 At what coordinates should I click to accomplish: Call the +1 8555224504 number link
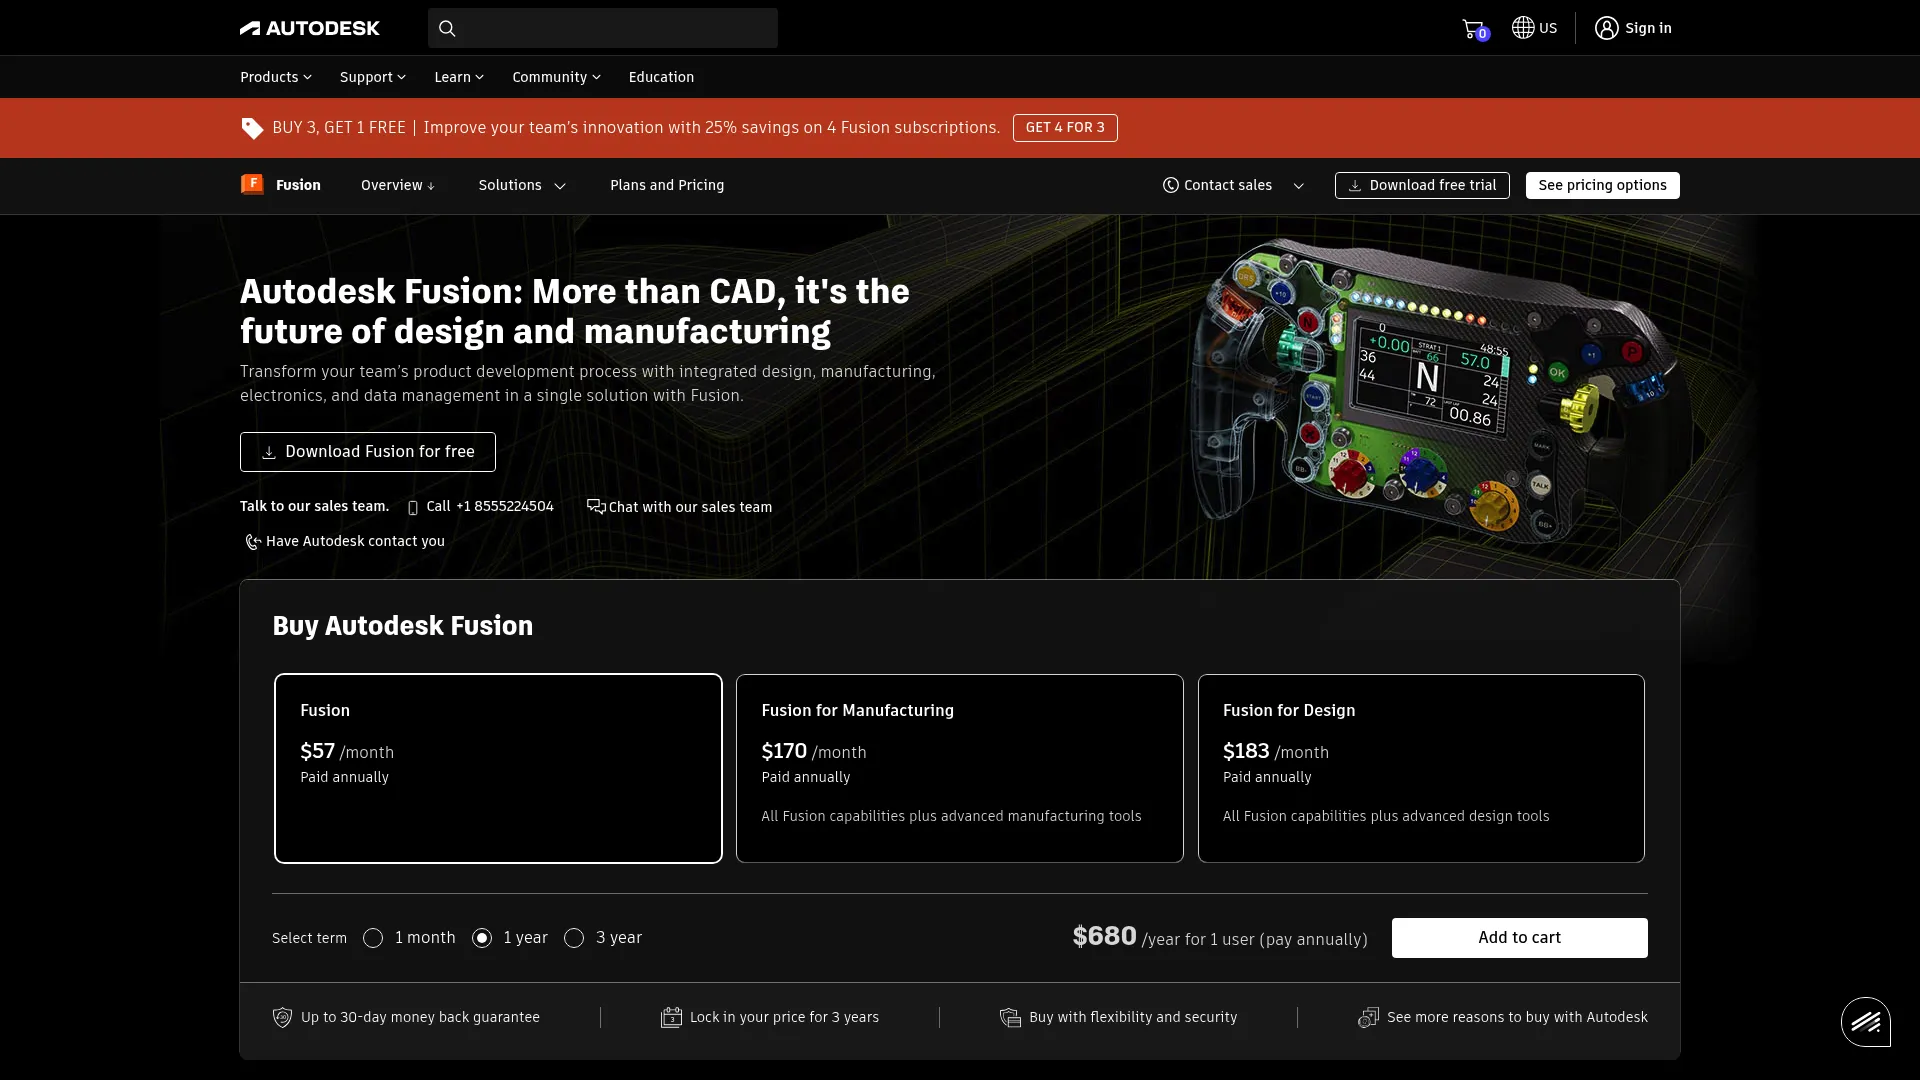click(x=504, y=506)
